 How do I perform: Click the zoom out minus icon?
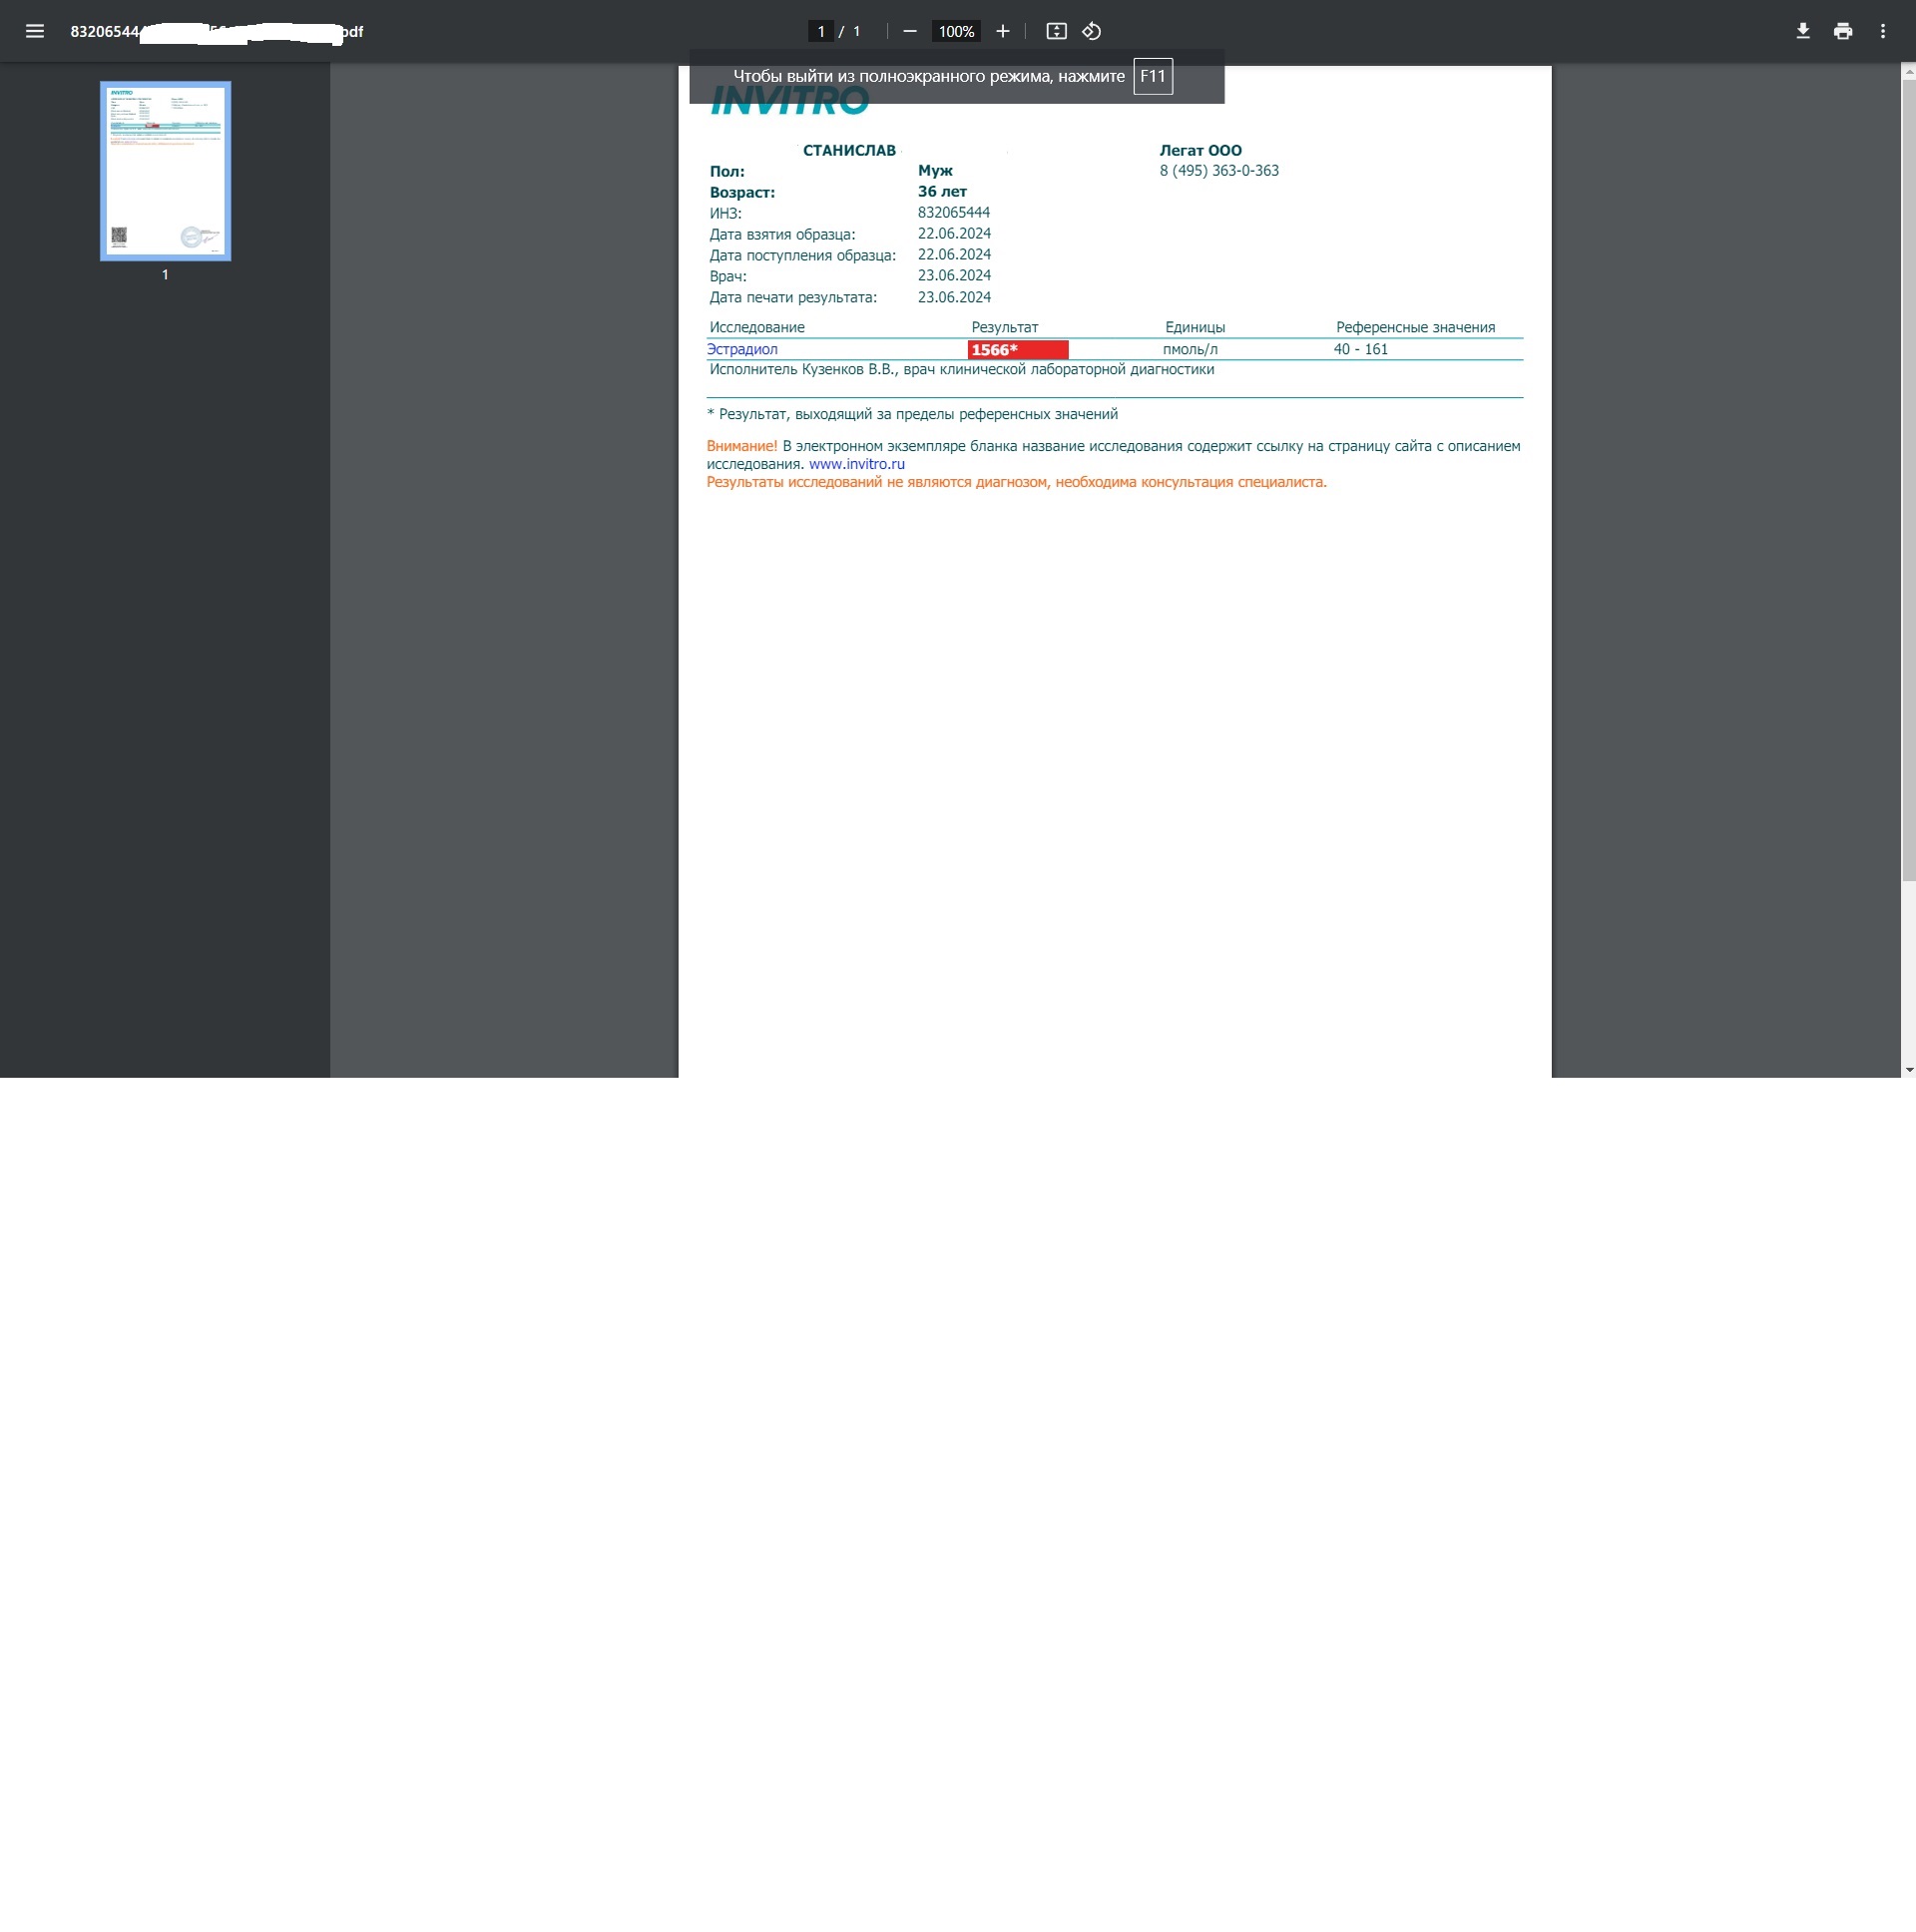click(909, 31)
